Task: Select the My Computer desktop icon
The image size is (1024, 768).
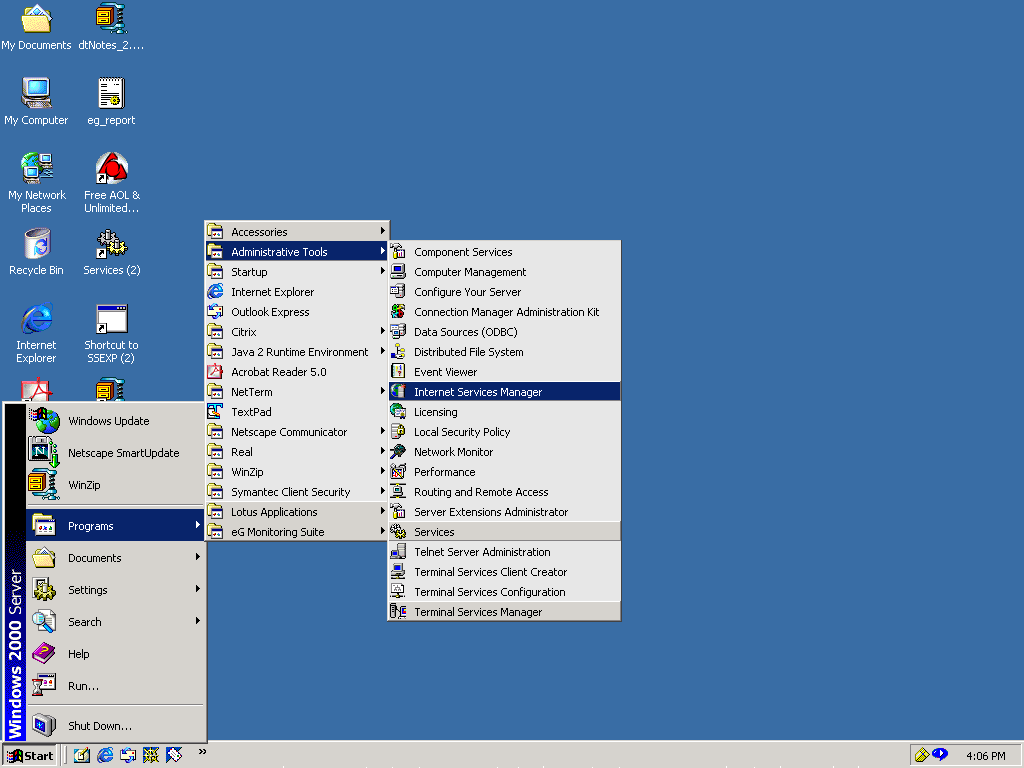Action: pos(36,102)
